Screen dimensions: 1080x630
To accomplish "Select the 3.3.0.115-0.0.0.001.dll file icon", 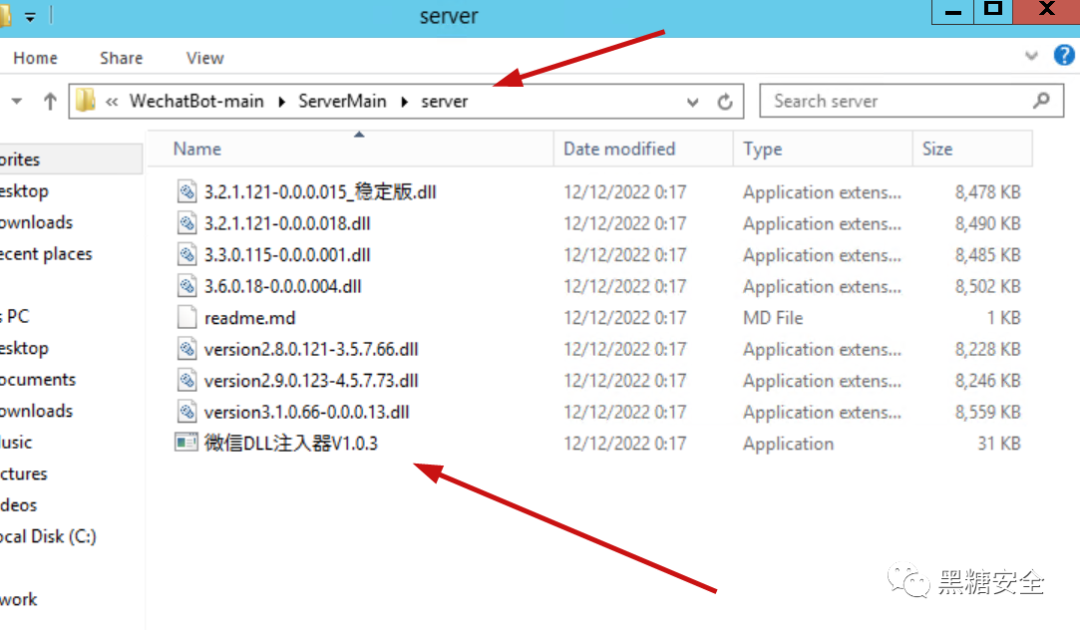I will pos(187,255).
